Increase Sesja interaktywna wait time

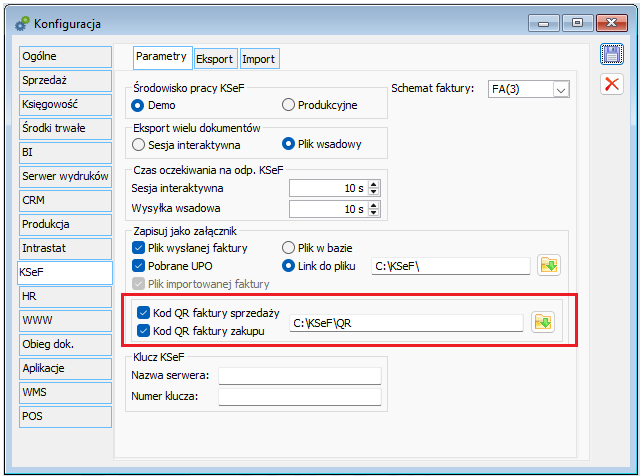coord(373,184)
